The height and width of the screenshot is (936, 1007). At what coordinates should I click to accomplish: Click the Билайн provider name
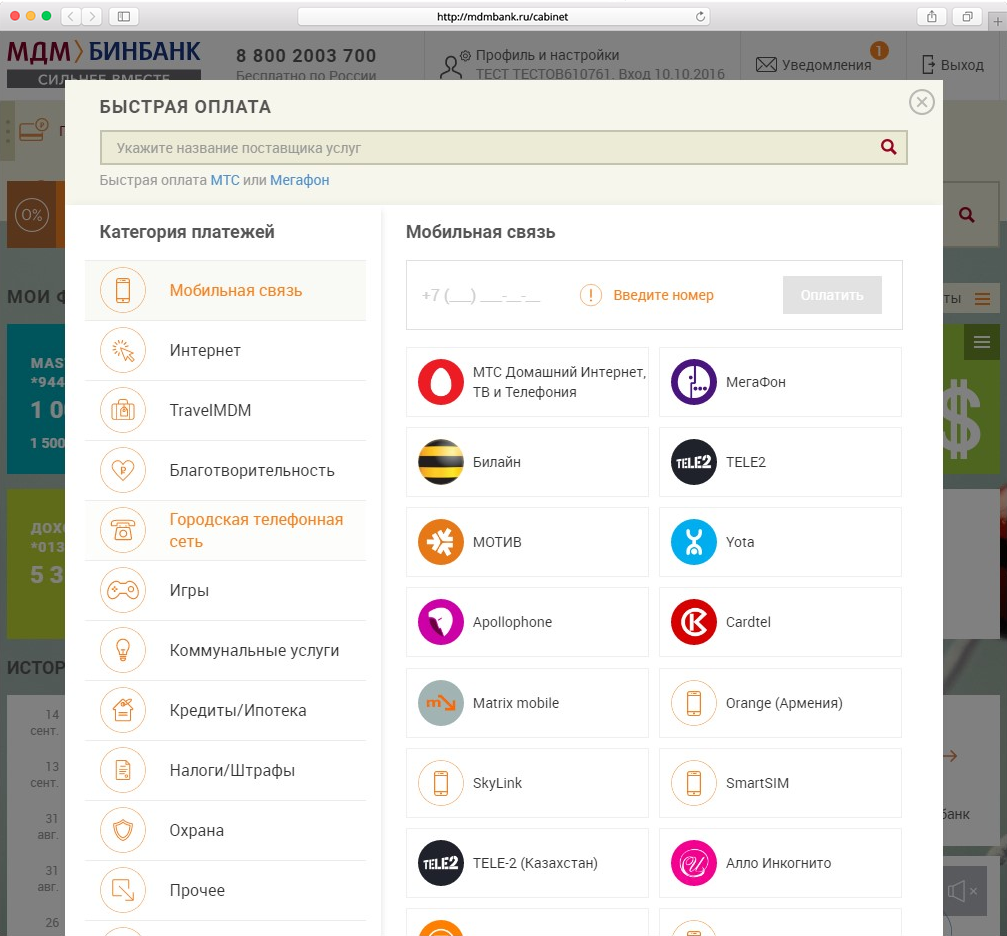pyautogui.click(x=496, y=462)
